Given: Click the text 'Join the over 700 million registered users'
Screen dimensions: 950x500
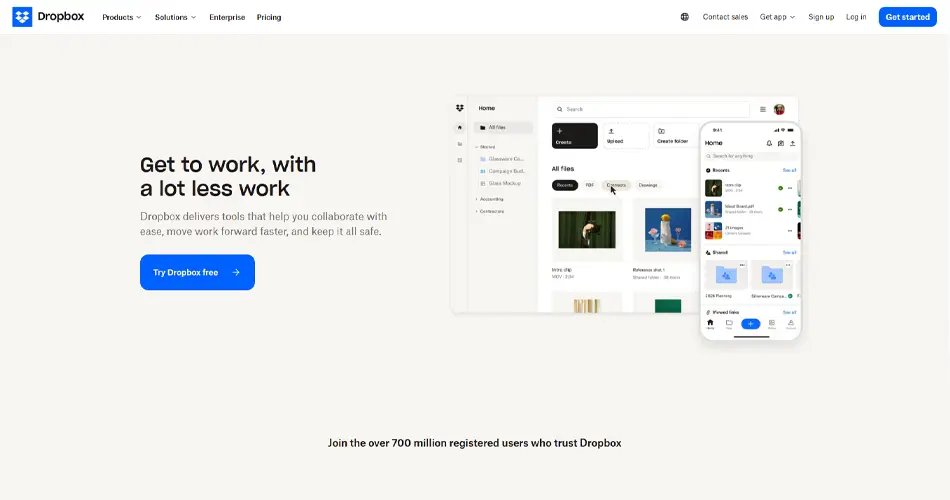Looking at the screenshot, I should [428, 443].
